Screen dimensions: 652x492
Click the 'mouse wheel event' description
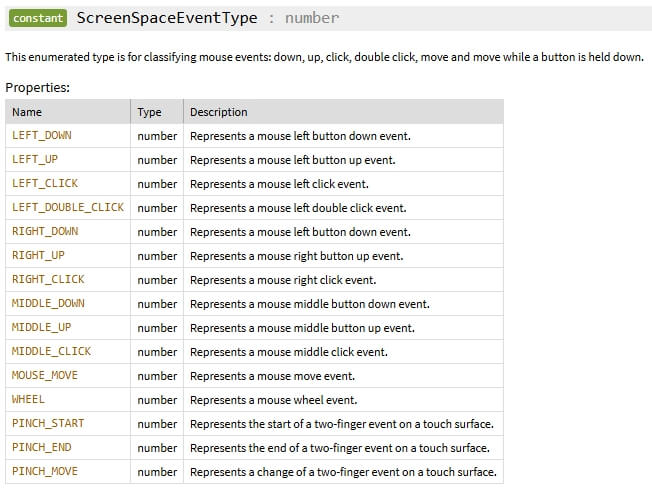[274, 400]
